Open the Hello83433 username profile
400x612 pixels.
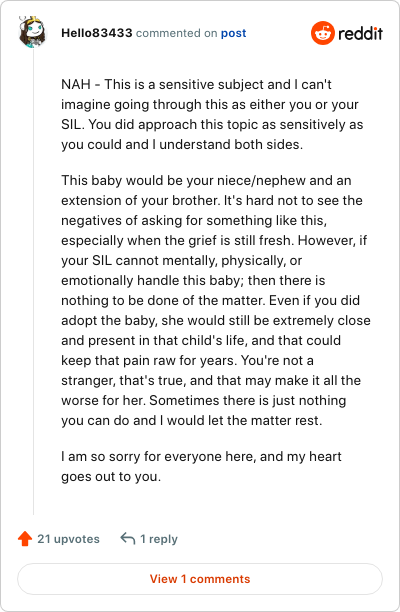tap(96, 33)
